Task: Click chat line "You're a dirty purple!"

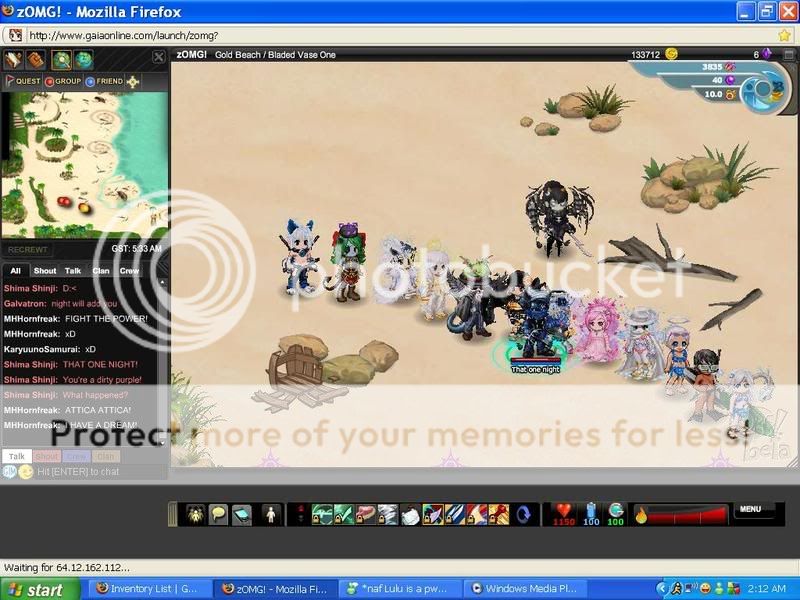Action: tap(102, 380)
